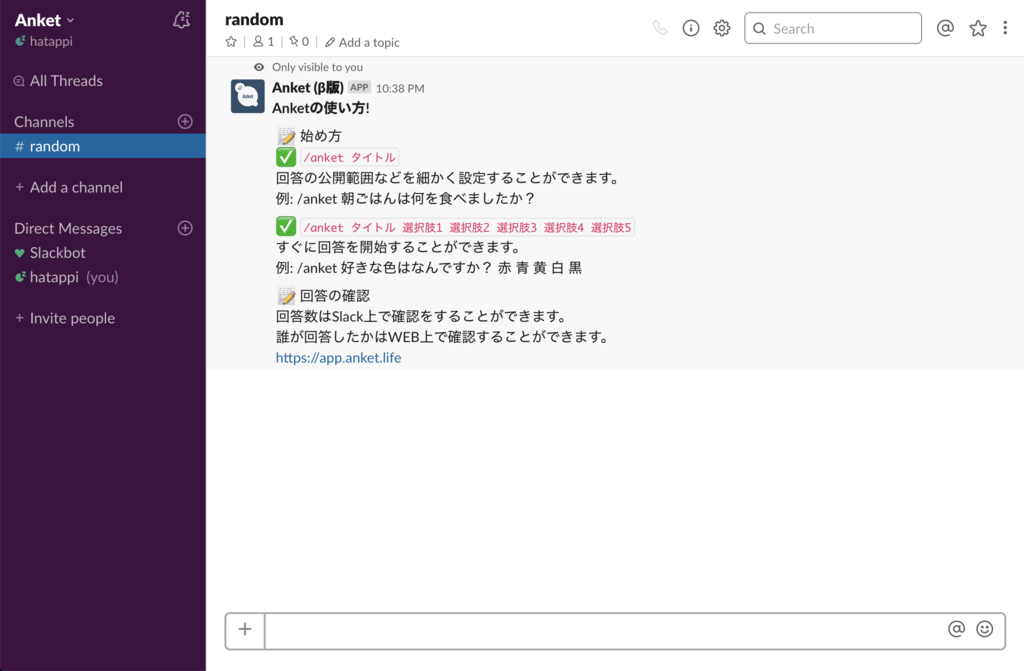The image size is (1024, 671).
Task: Click the '/anket タイトル' code snippet
Action: tap(349, 157)
